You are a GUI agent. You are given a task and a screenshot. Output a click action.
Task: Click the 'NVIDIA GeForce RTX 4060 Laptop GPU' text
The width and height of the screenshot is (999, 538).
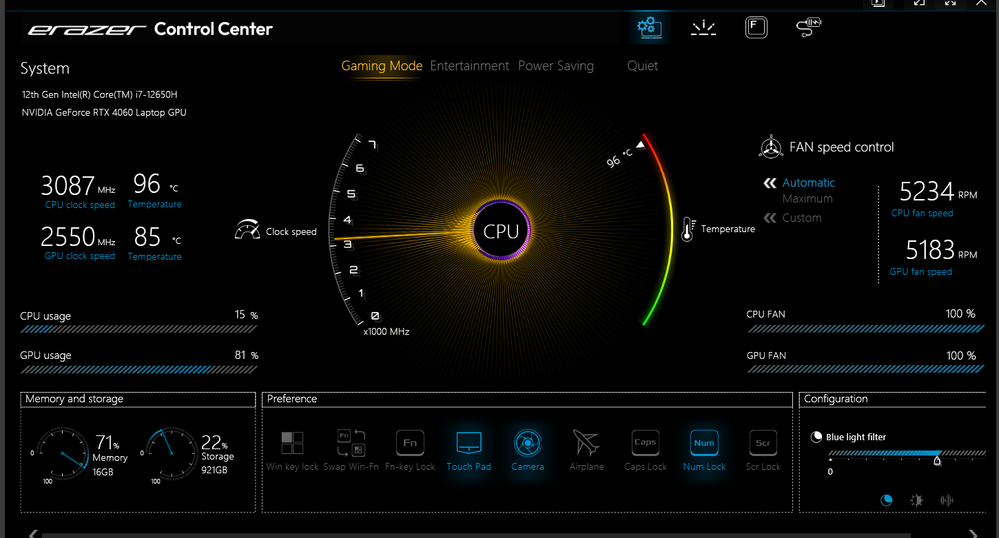(x=104, y=112)
